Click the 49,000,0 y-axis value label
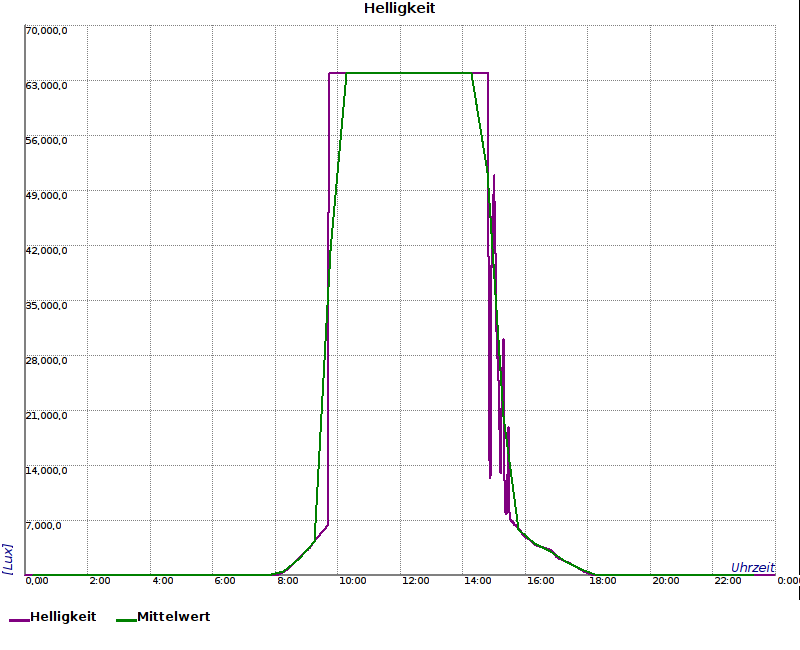800x650 pixels. pos(46,195)
